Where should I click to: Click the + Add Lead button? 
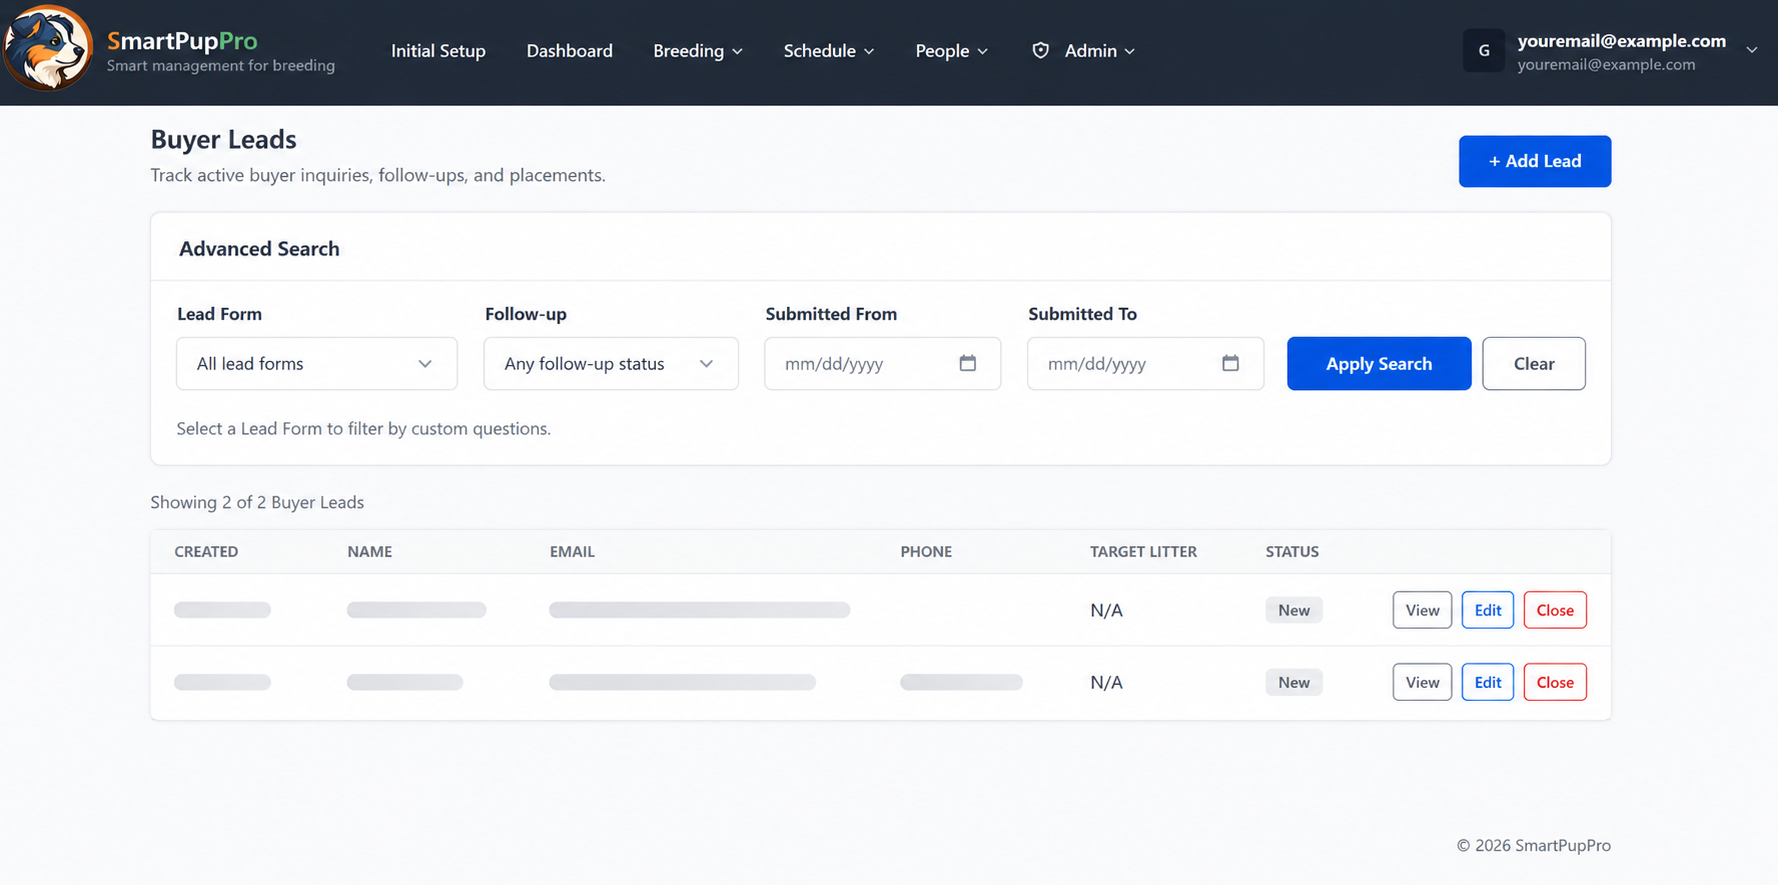pos(1534,161)
